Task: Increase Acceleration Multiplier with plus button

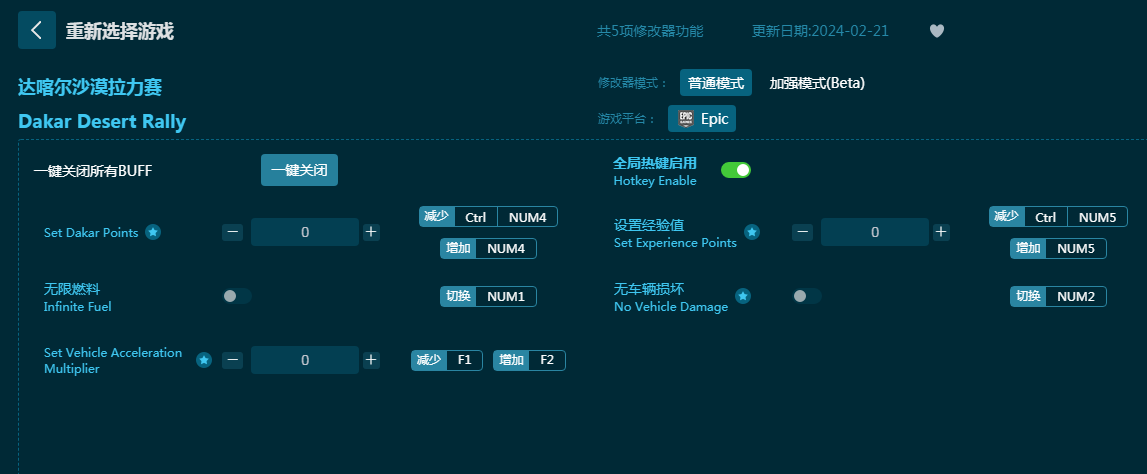Action: (371, 360)
